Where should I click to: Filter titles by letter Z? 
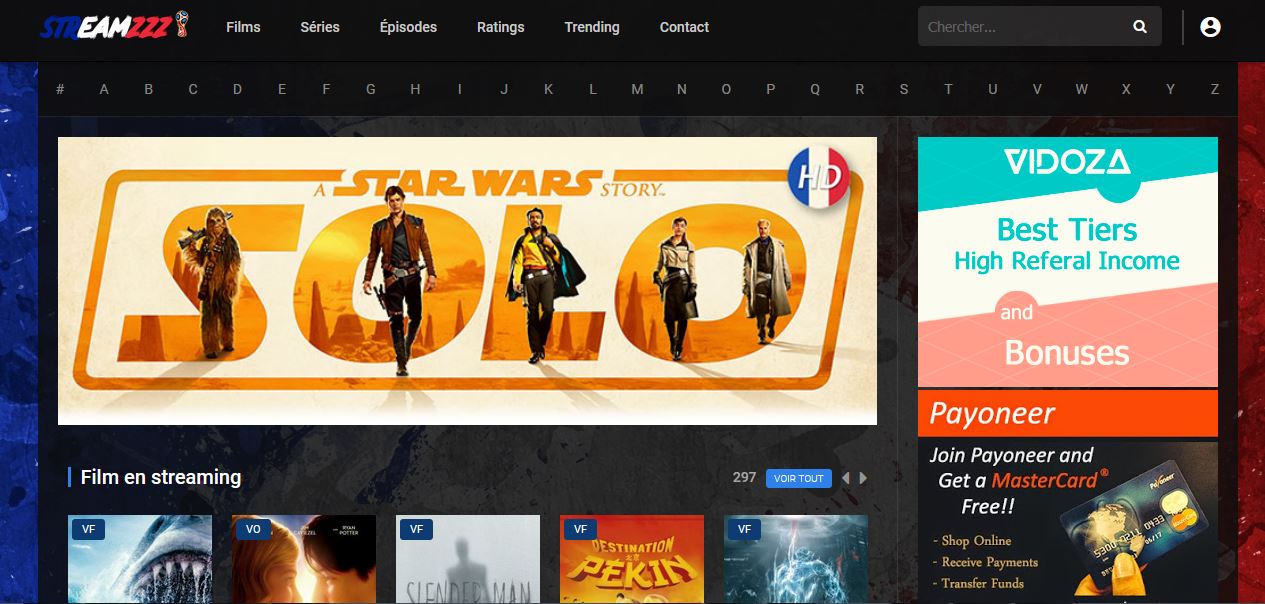tap(1215, 89)
